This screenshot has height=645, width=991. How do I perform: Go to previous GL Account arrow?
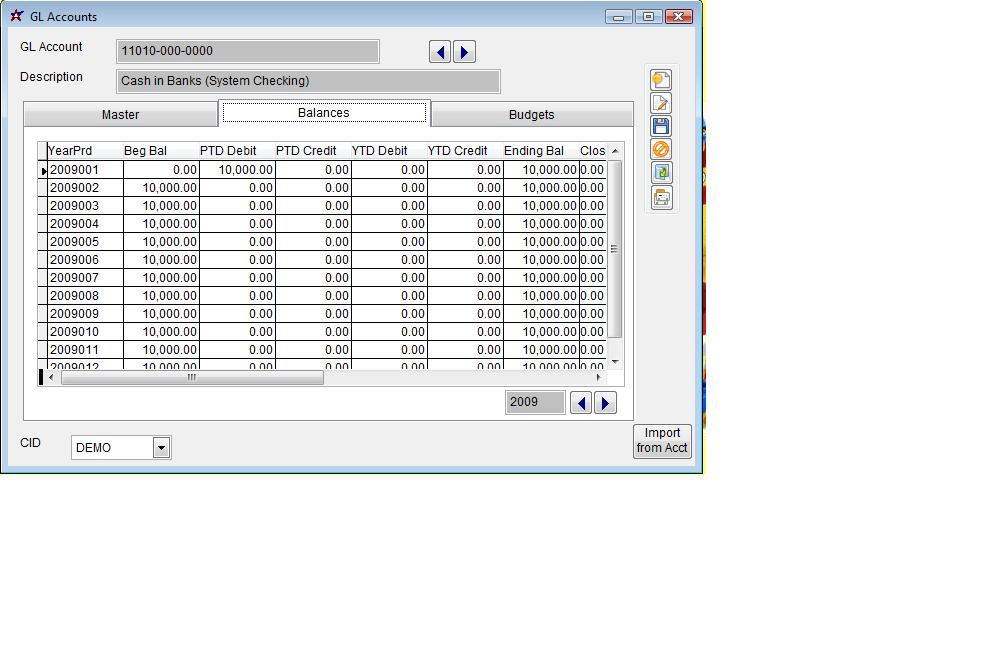[440, 52]
